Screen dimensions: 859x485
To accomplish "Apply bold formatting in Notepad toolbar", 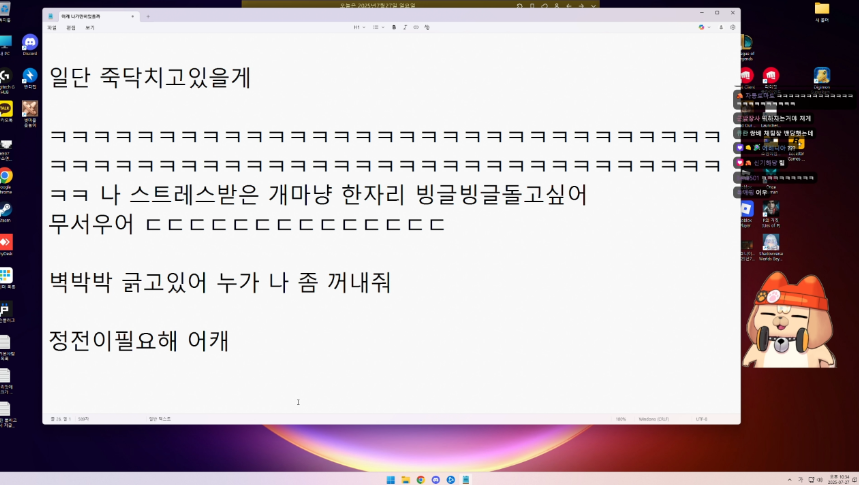I will [394, 27].
